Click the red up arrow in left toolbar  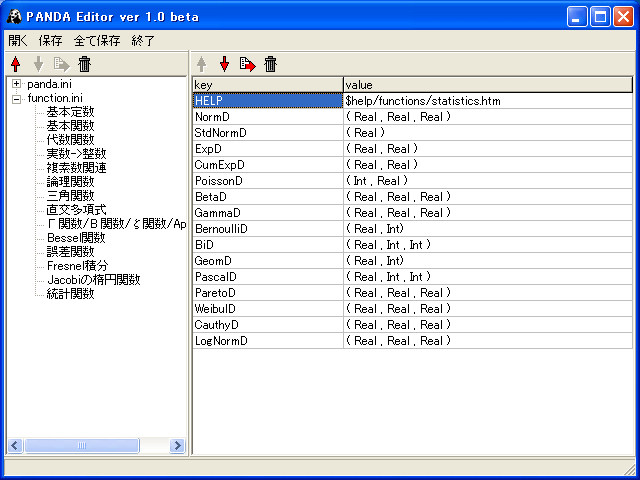pos(16,64)
